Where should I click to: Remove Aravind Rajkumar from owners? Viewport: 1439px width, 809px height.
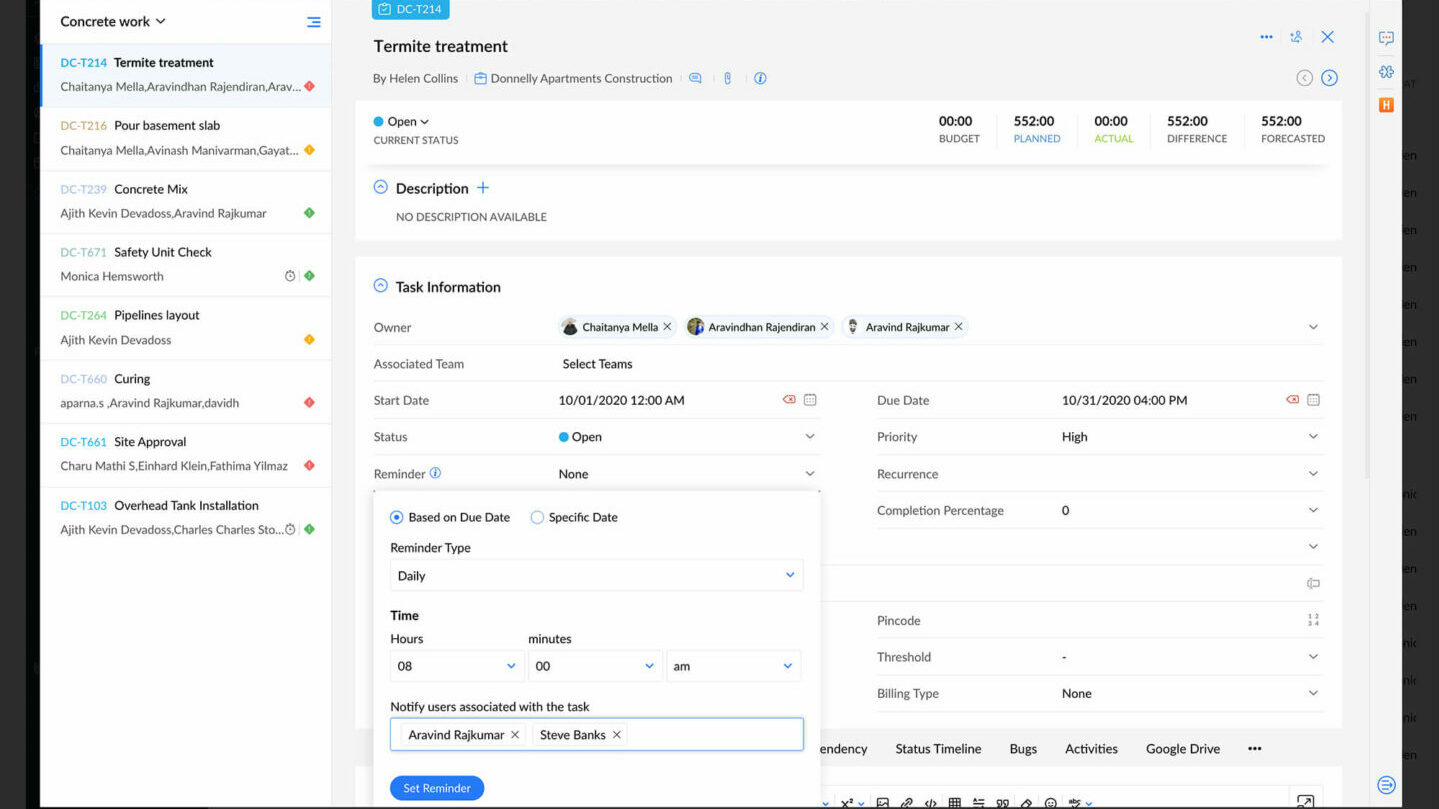point(958,327)
